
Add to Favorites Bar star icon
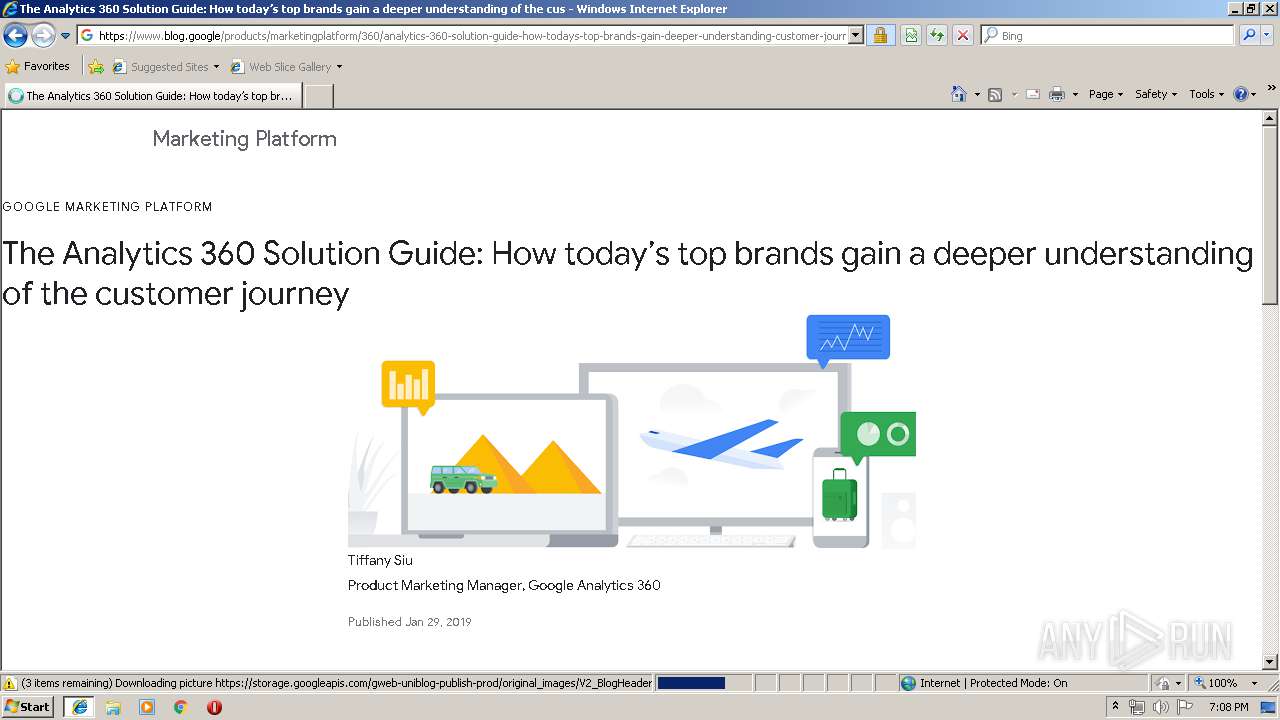pos(96,67)
